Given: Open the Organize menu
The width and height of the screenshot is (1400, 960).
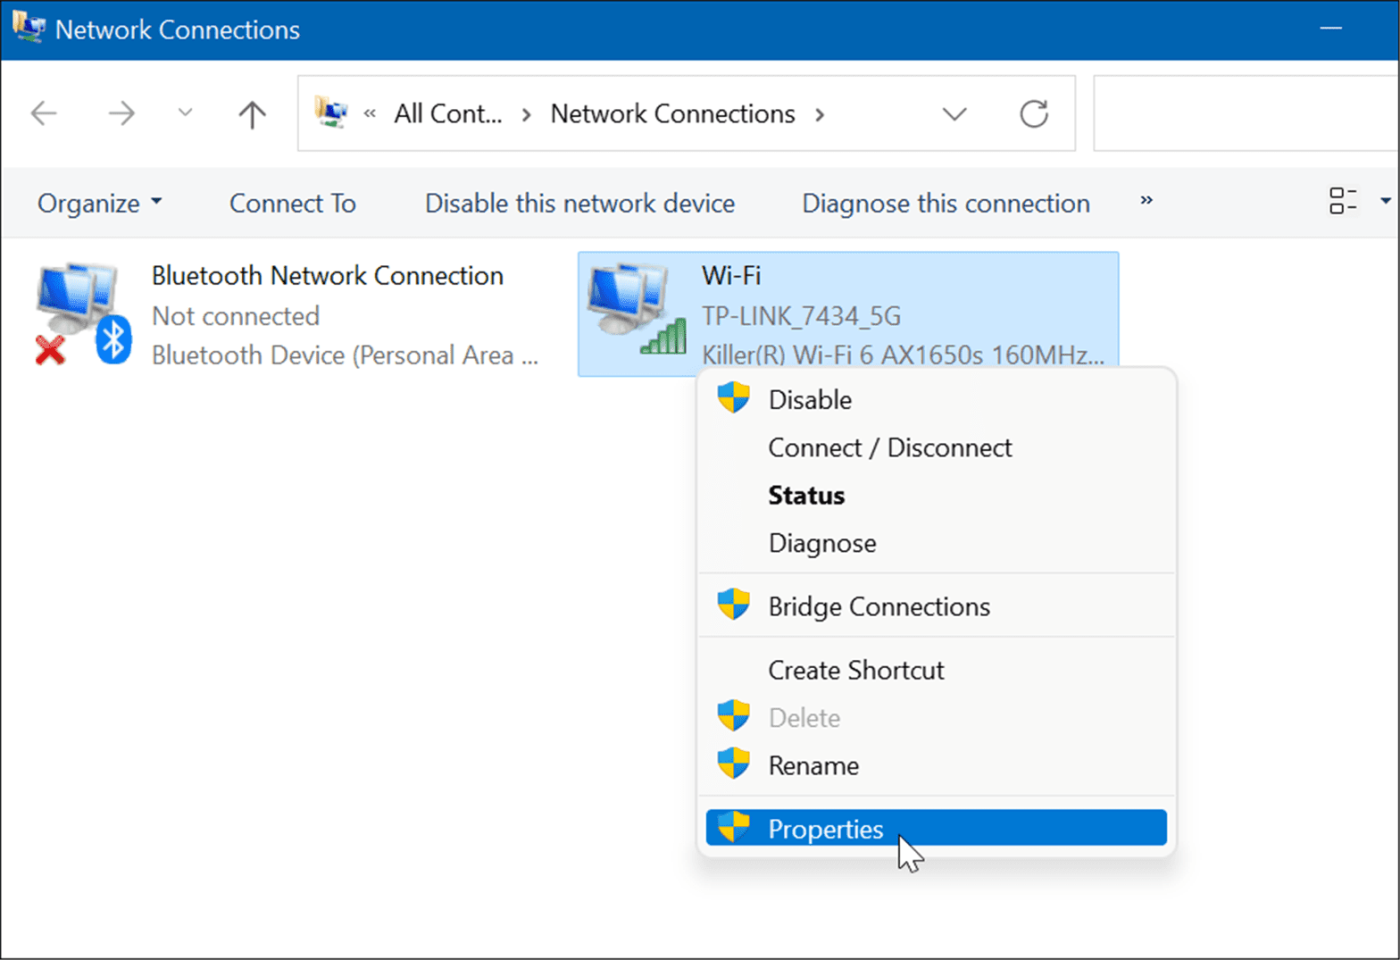Looking at the screenshot, I should 99,203.
